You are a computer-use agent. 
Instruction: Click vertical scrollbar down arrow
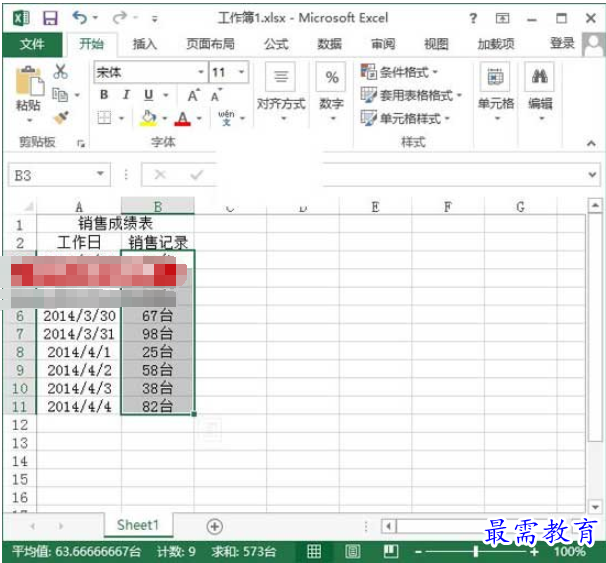coord(595,506)
